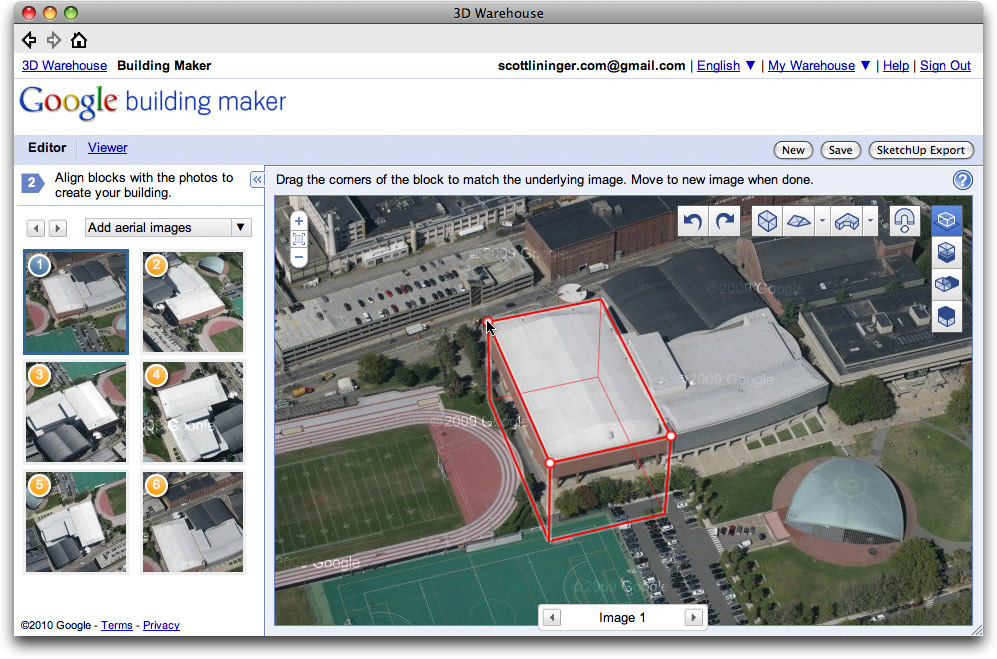The image size is (997, 659).
Task: Click the New button
Action: (793, 150)
